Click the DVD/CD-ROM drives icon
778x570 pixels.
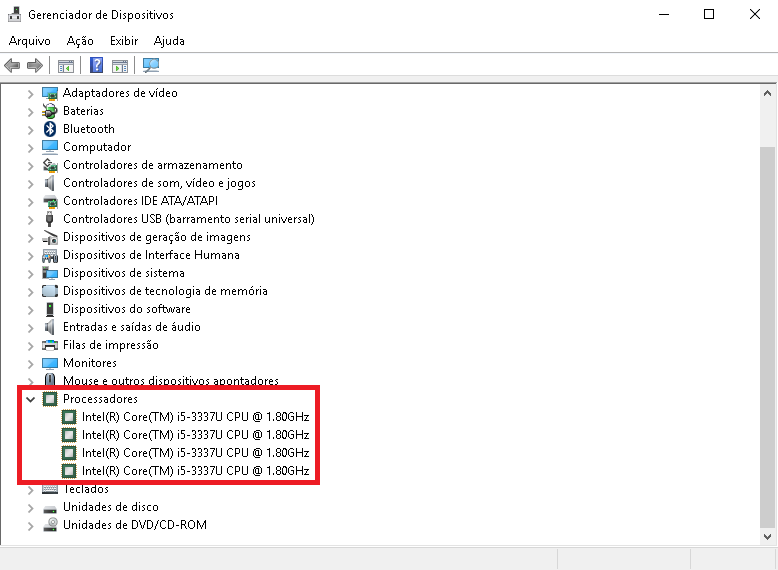50,525
